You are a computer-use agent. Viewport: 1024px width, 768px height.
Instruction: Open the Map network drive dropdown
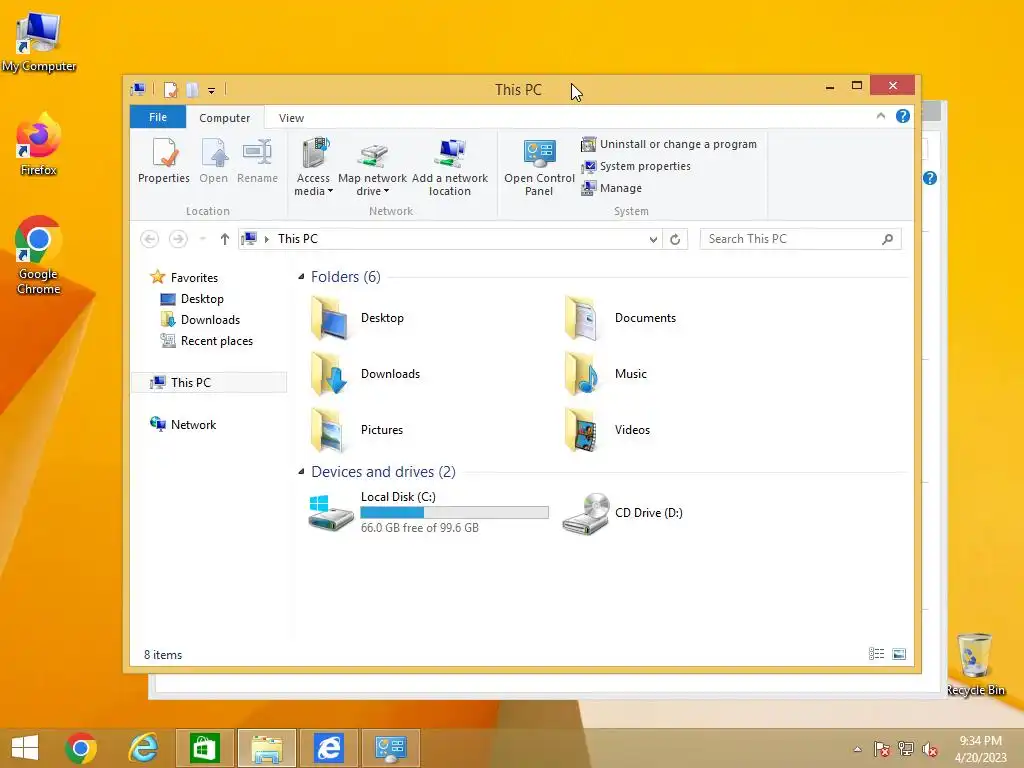(372, 167)
